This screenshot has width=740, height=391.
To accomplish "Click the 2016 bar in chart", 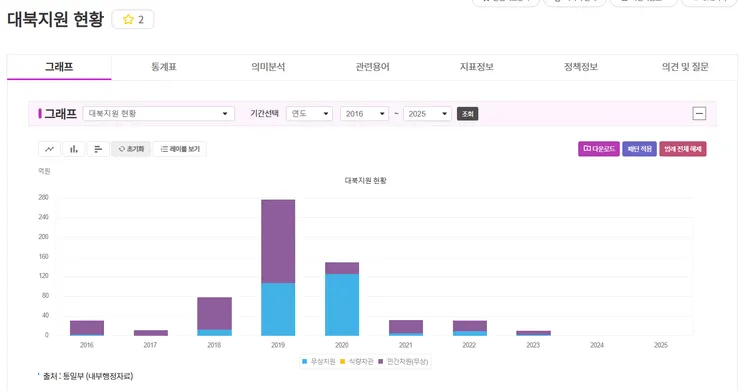I will coord(87,328).
